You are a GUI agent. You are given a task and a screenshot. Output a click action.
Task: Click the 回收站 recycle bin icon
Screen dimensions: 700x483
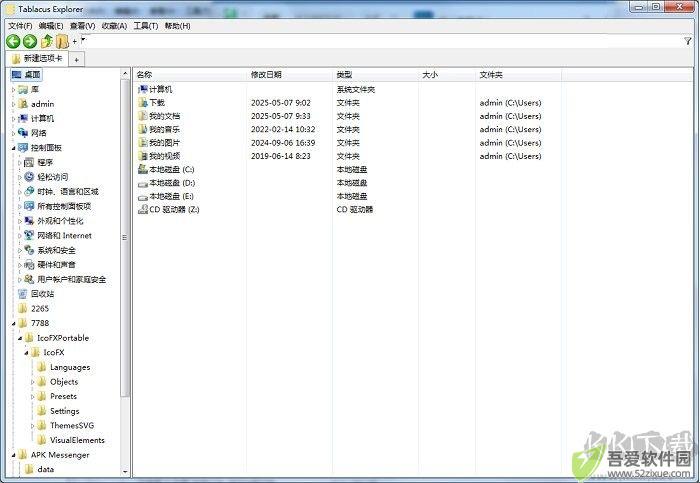coord(23,294)
